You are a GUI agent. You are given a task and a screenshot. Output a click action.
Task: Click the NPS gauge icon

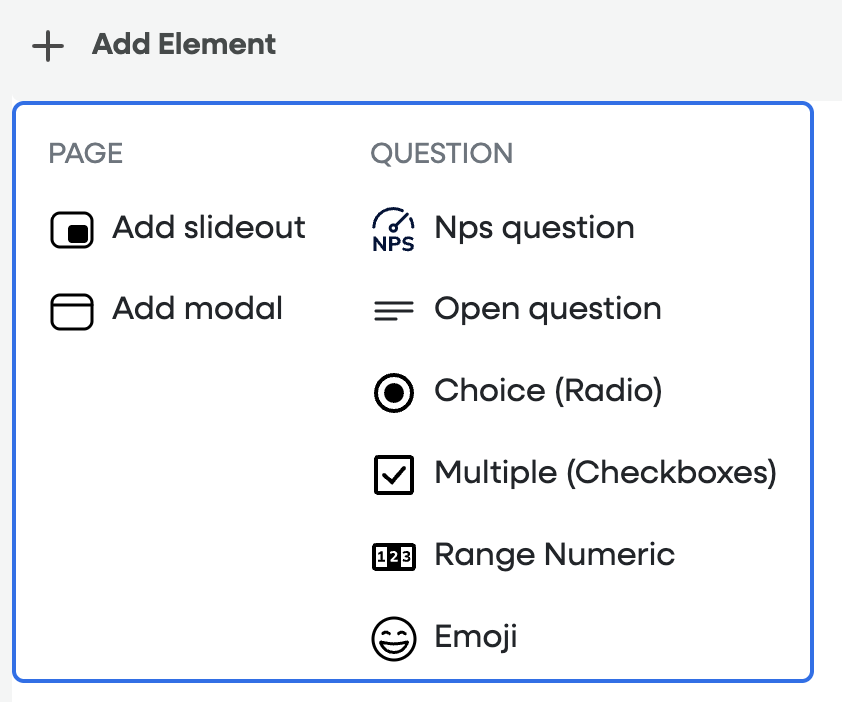click(x=393, y=229)
